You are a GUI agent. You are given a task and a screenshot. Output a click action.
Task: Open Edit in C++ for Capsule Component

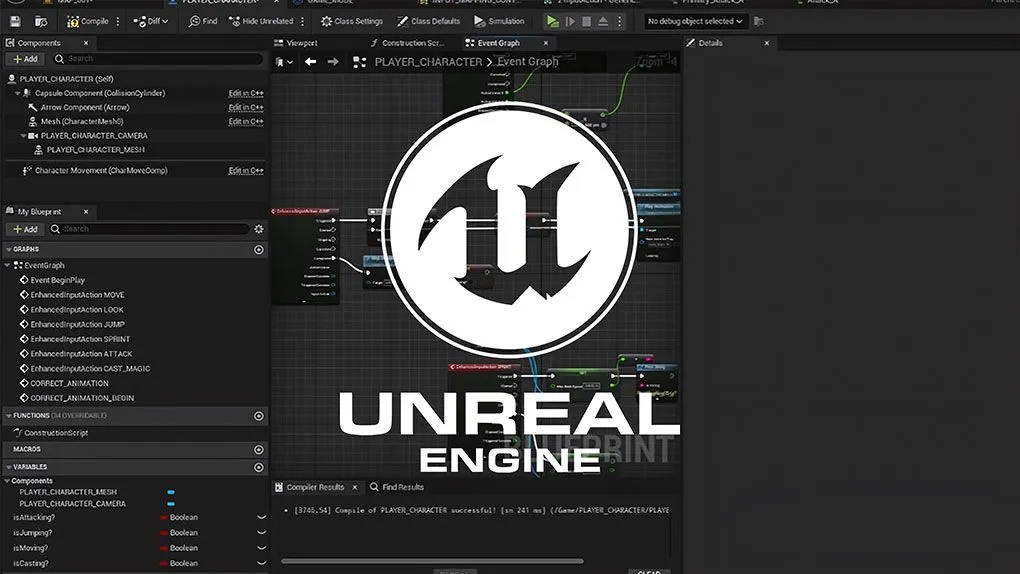[246, 93]
